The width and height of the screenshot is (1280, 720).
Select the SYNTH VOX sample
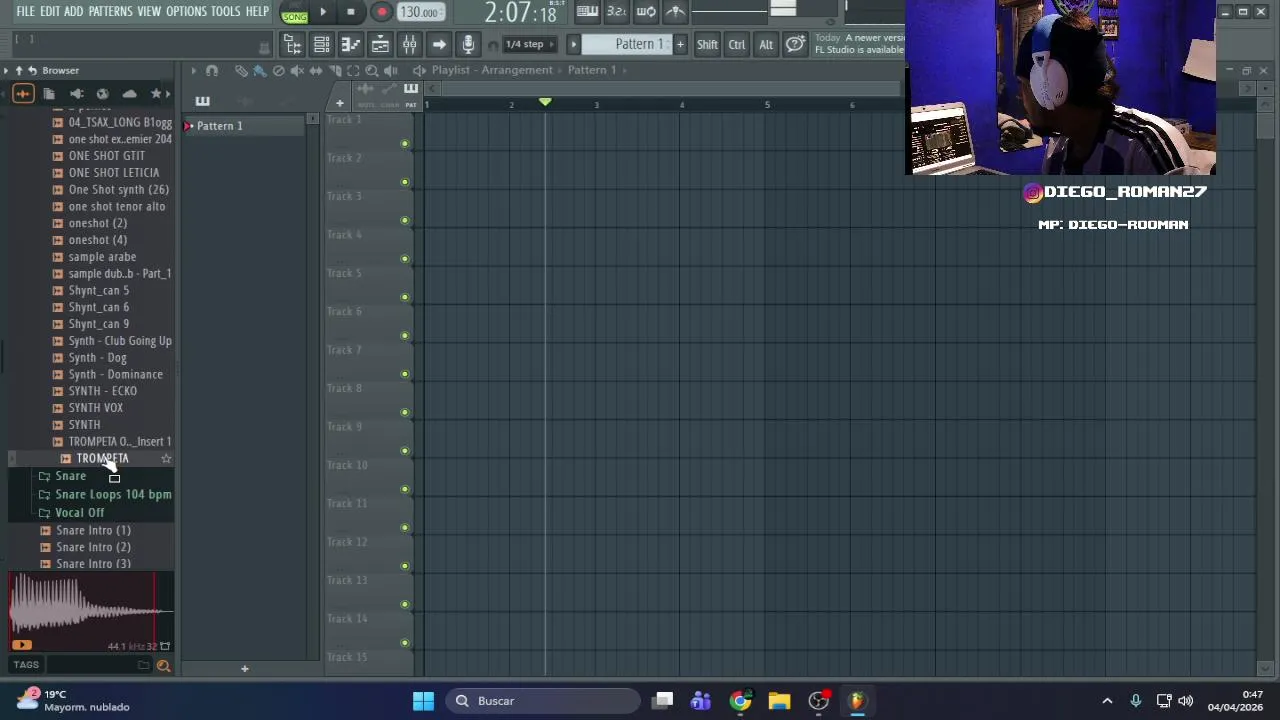(x=96, y=408)
